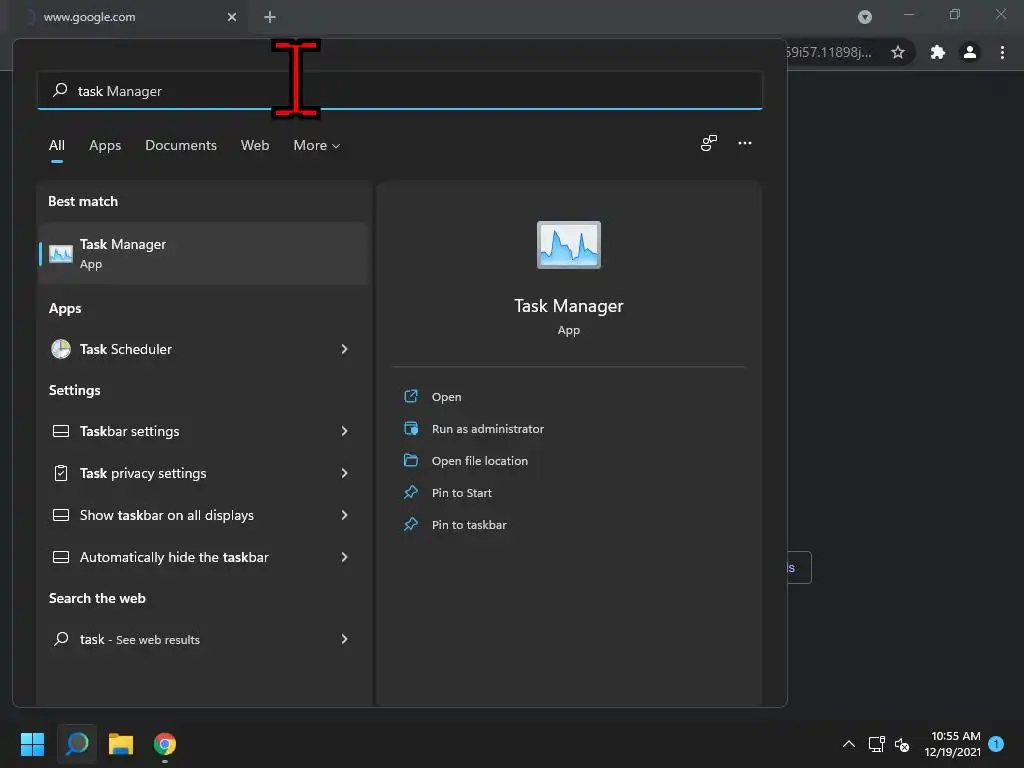The image size is (1024, 768).
Task: Switch to the Web search tab
Action: (x=255, y=146)
